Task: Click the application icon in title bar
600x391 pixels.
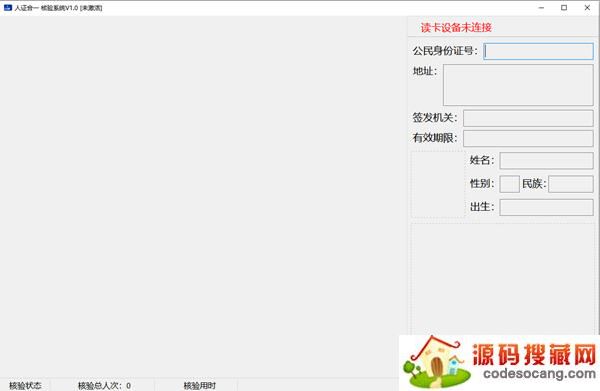Action: pyautogui.click(x=8, y=8)
